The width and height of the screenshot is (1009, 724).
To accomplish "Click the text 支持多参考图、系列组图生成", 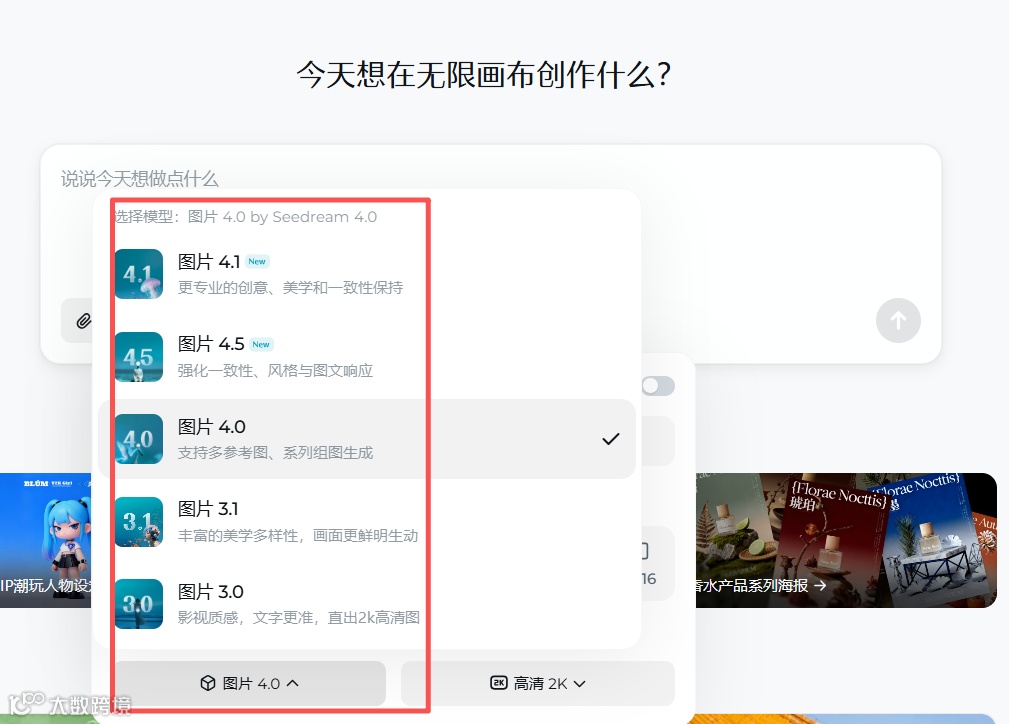I will click(x=275, y=453).
